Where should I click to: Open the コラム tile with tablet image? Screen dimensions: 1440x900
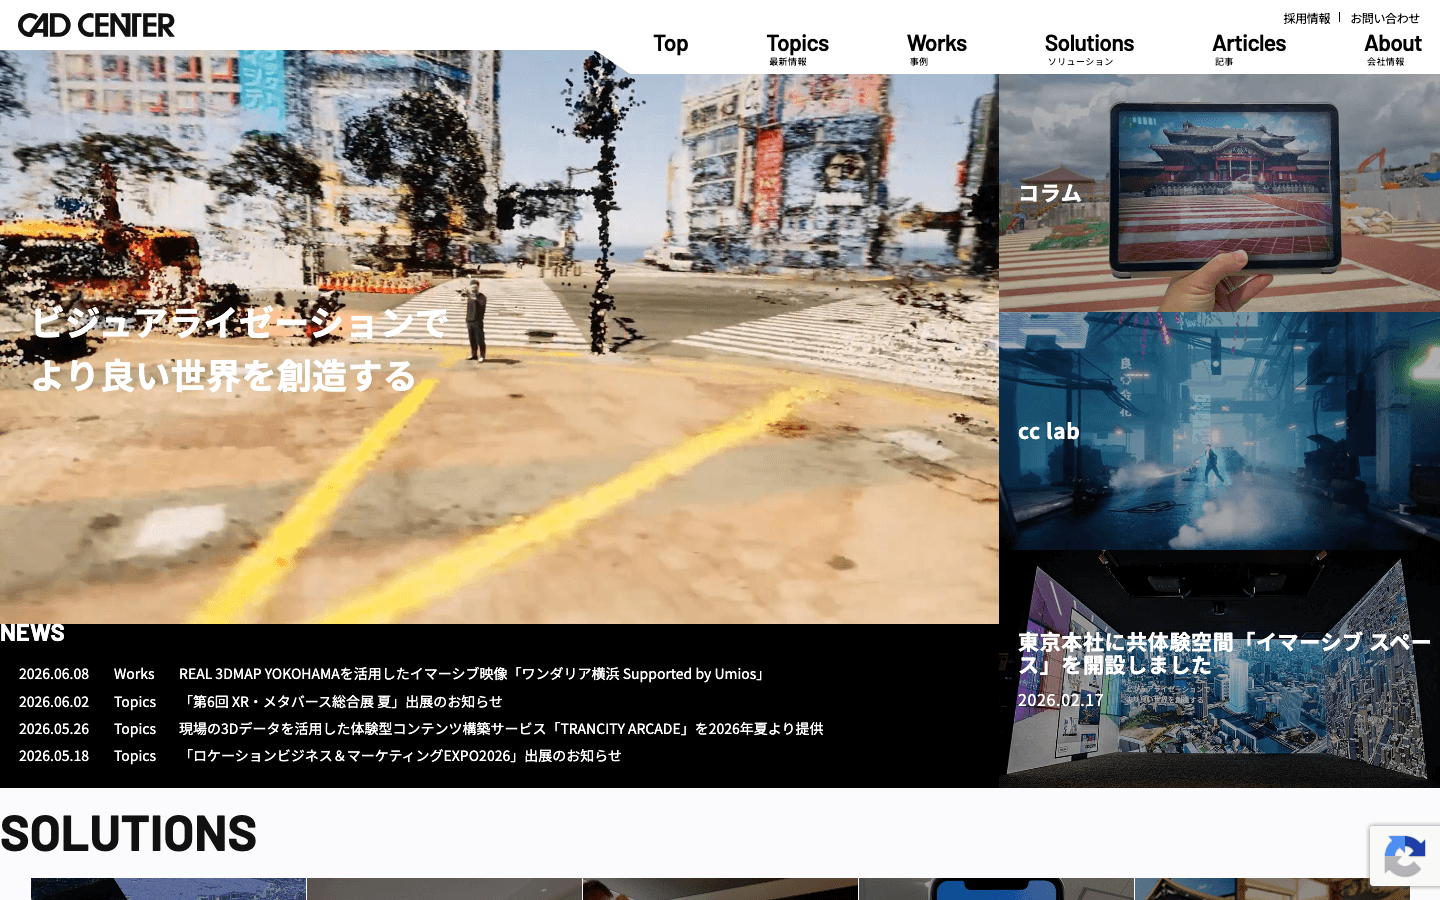point(1219,193)
